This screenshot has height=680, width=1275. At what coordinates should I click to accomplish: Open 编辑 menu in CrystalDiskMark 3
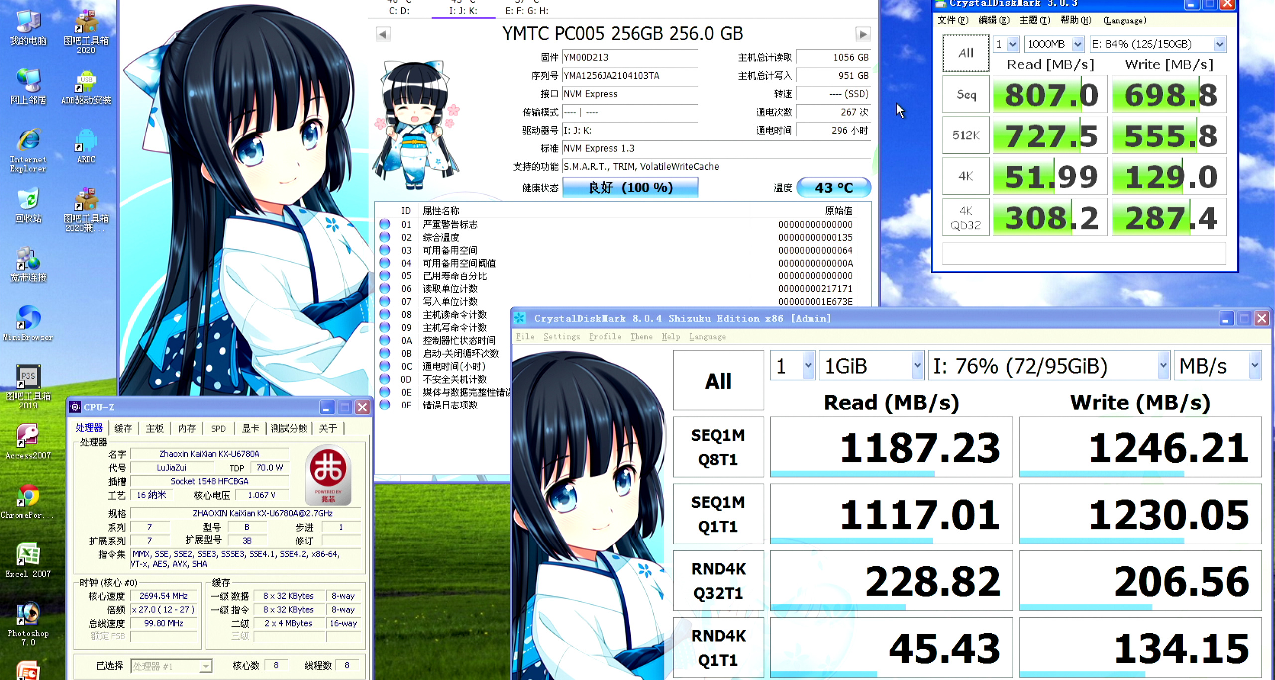[x=993, y=20]
